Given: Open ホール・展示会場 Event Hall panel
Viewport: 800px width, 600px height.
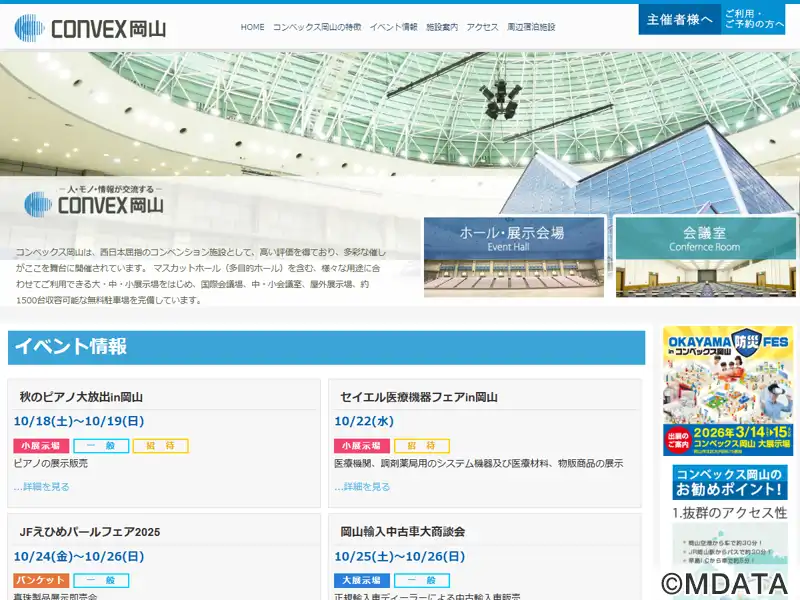Looking at the screenshot, I should [514, 257].
